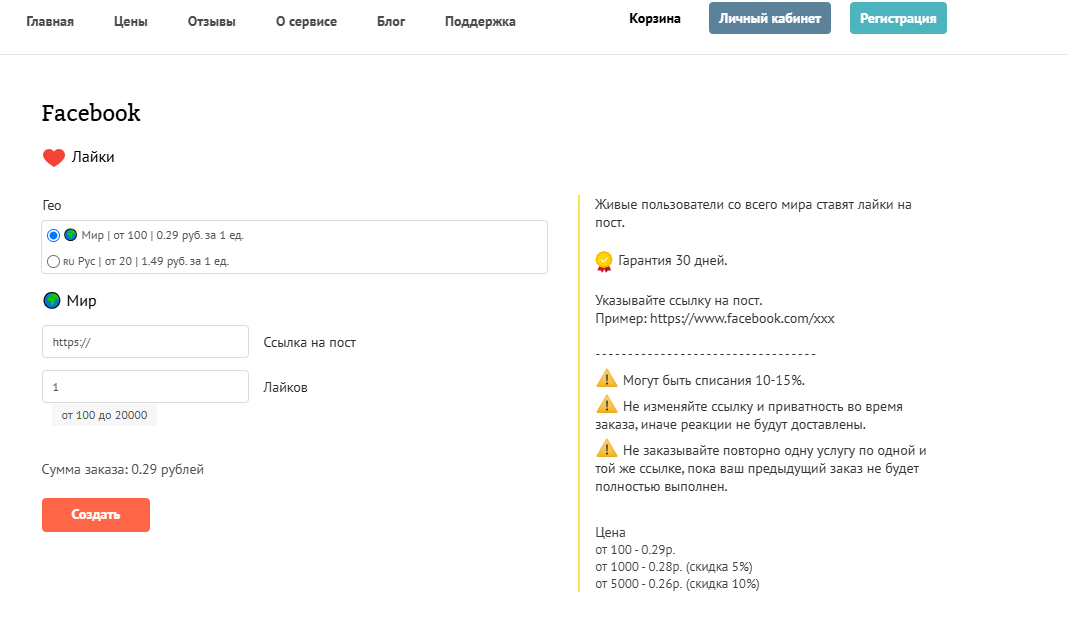Click the 'Могут быть списания 10-15%.' text
Viewport: 1068px width, 624px height.
point(713,381)
